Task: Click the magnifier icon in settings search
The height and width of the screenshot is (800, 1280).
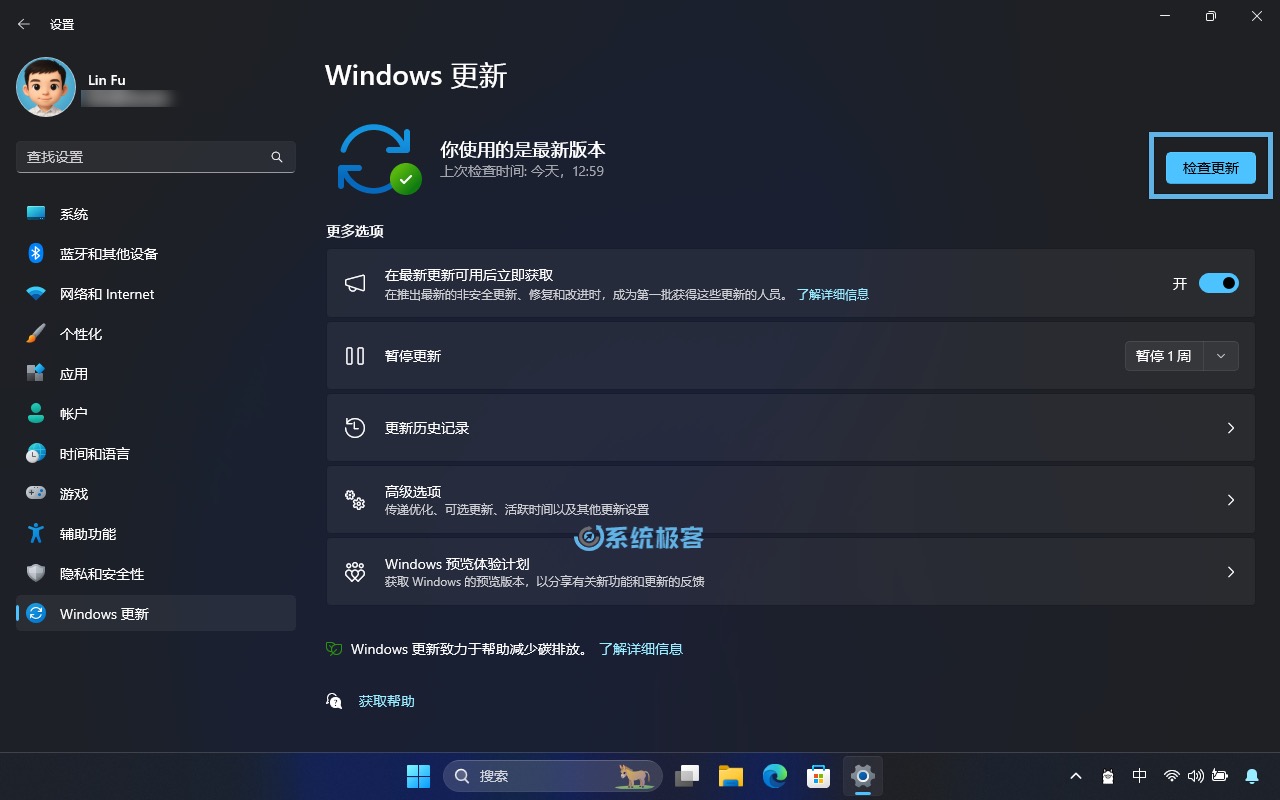Action: coord(277,157)
